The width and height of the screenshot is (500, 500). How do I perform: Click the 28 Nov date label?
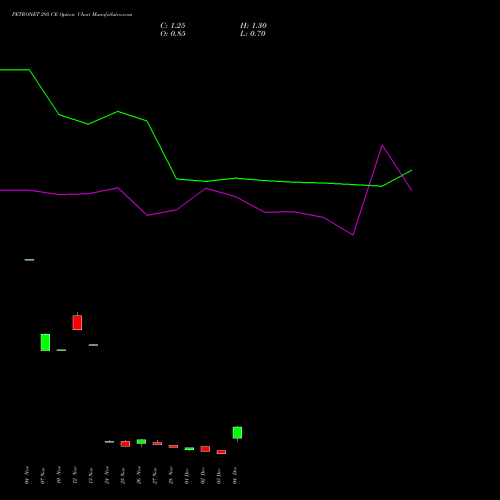pos(171,475)
